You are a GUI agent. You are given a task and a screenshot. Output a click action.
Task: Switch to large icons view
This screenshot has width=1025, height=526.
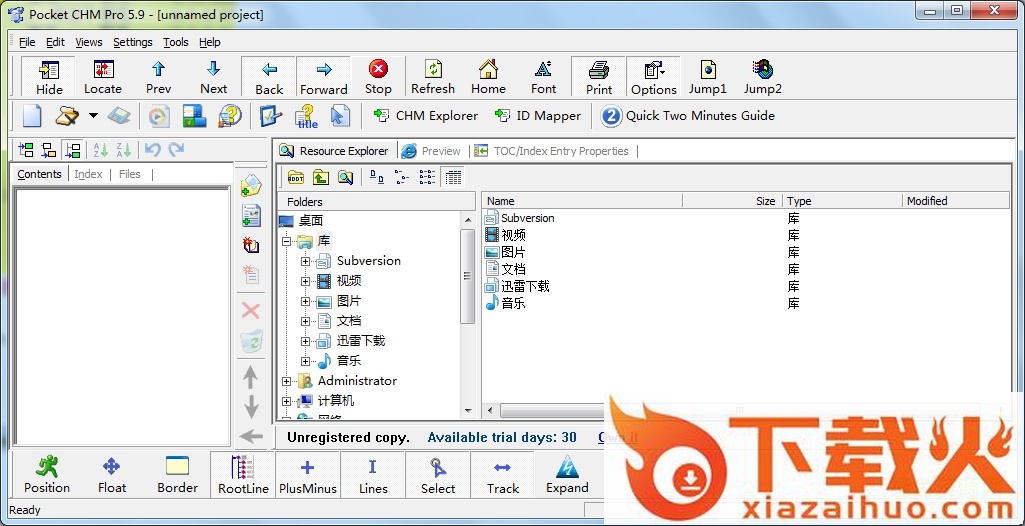click(x=377, y=177)
